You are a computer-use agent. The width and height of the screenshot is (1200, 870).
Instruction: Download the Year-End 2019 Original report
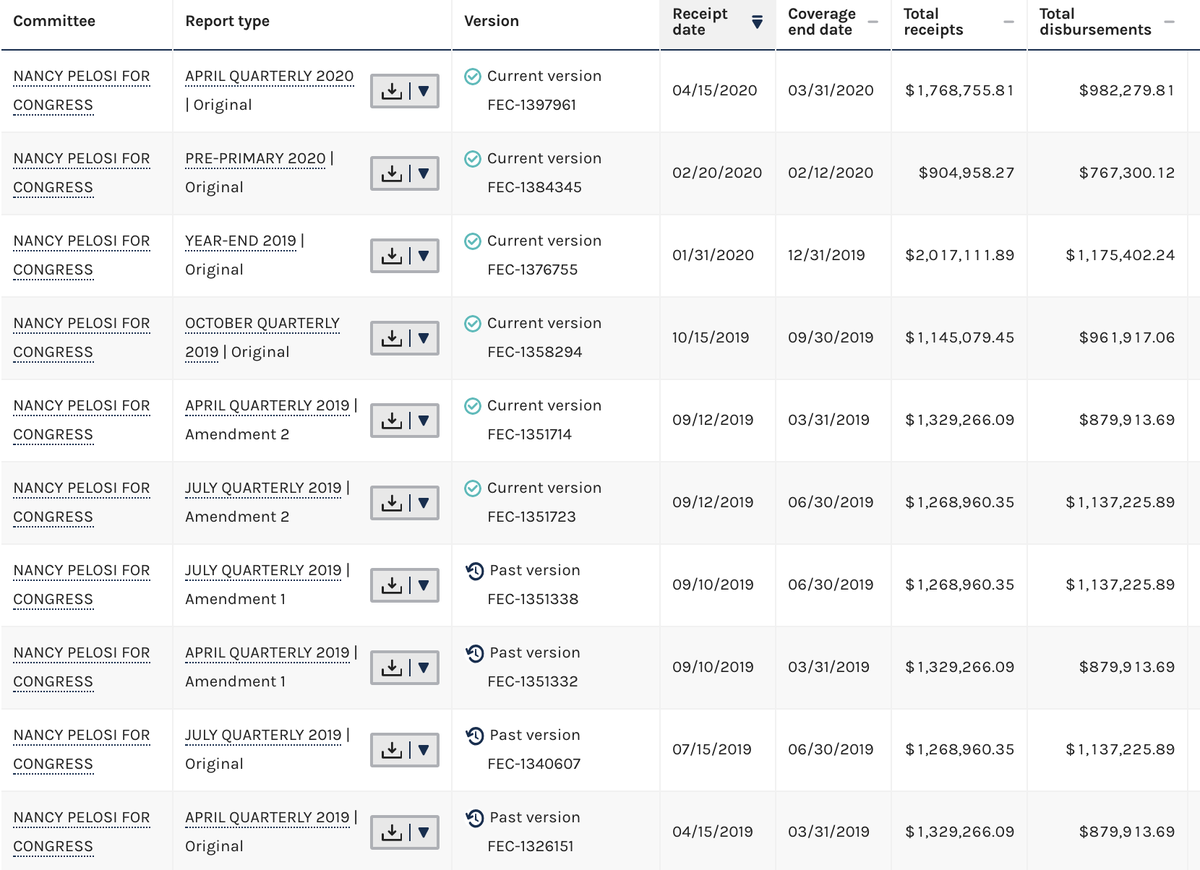[x=404, y=256]
